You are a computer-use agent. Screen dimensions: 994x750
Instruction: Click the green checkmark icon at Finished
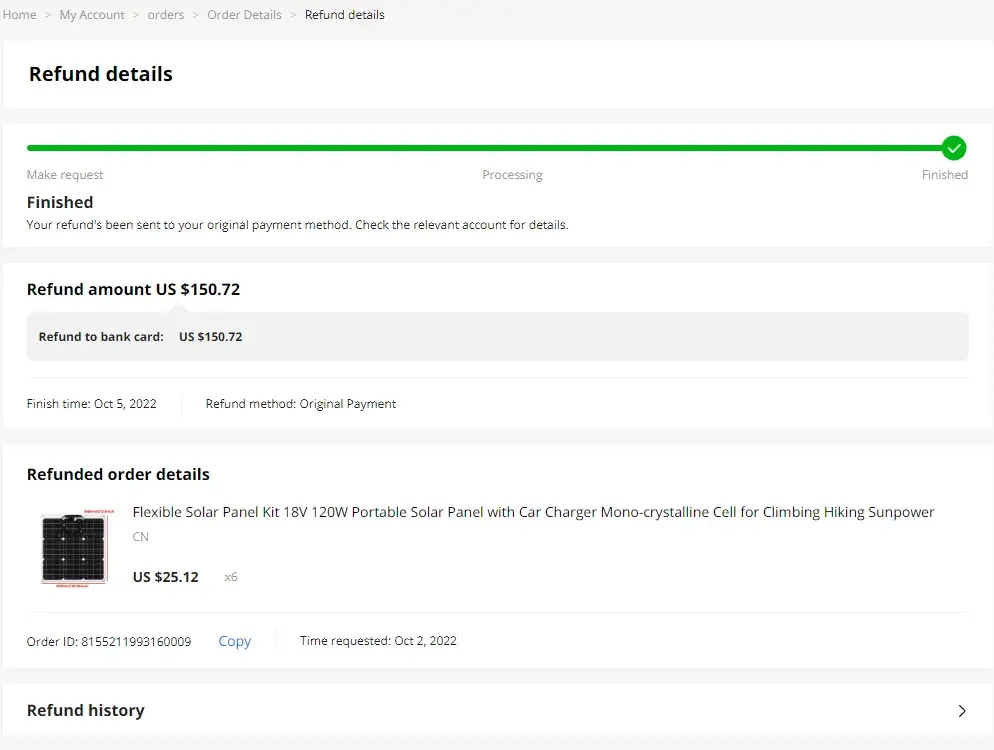coord(954,148)
